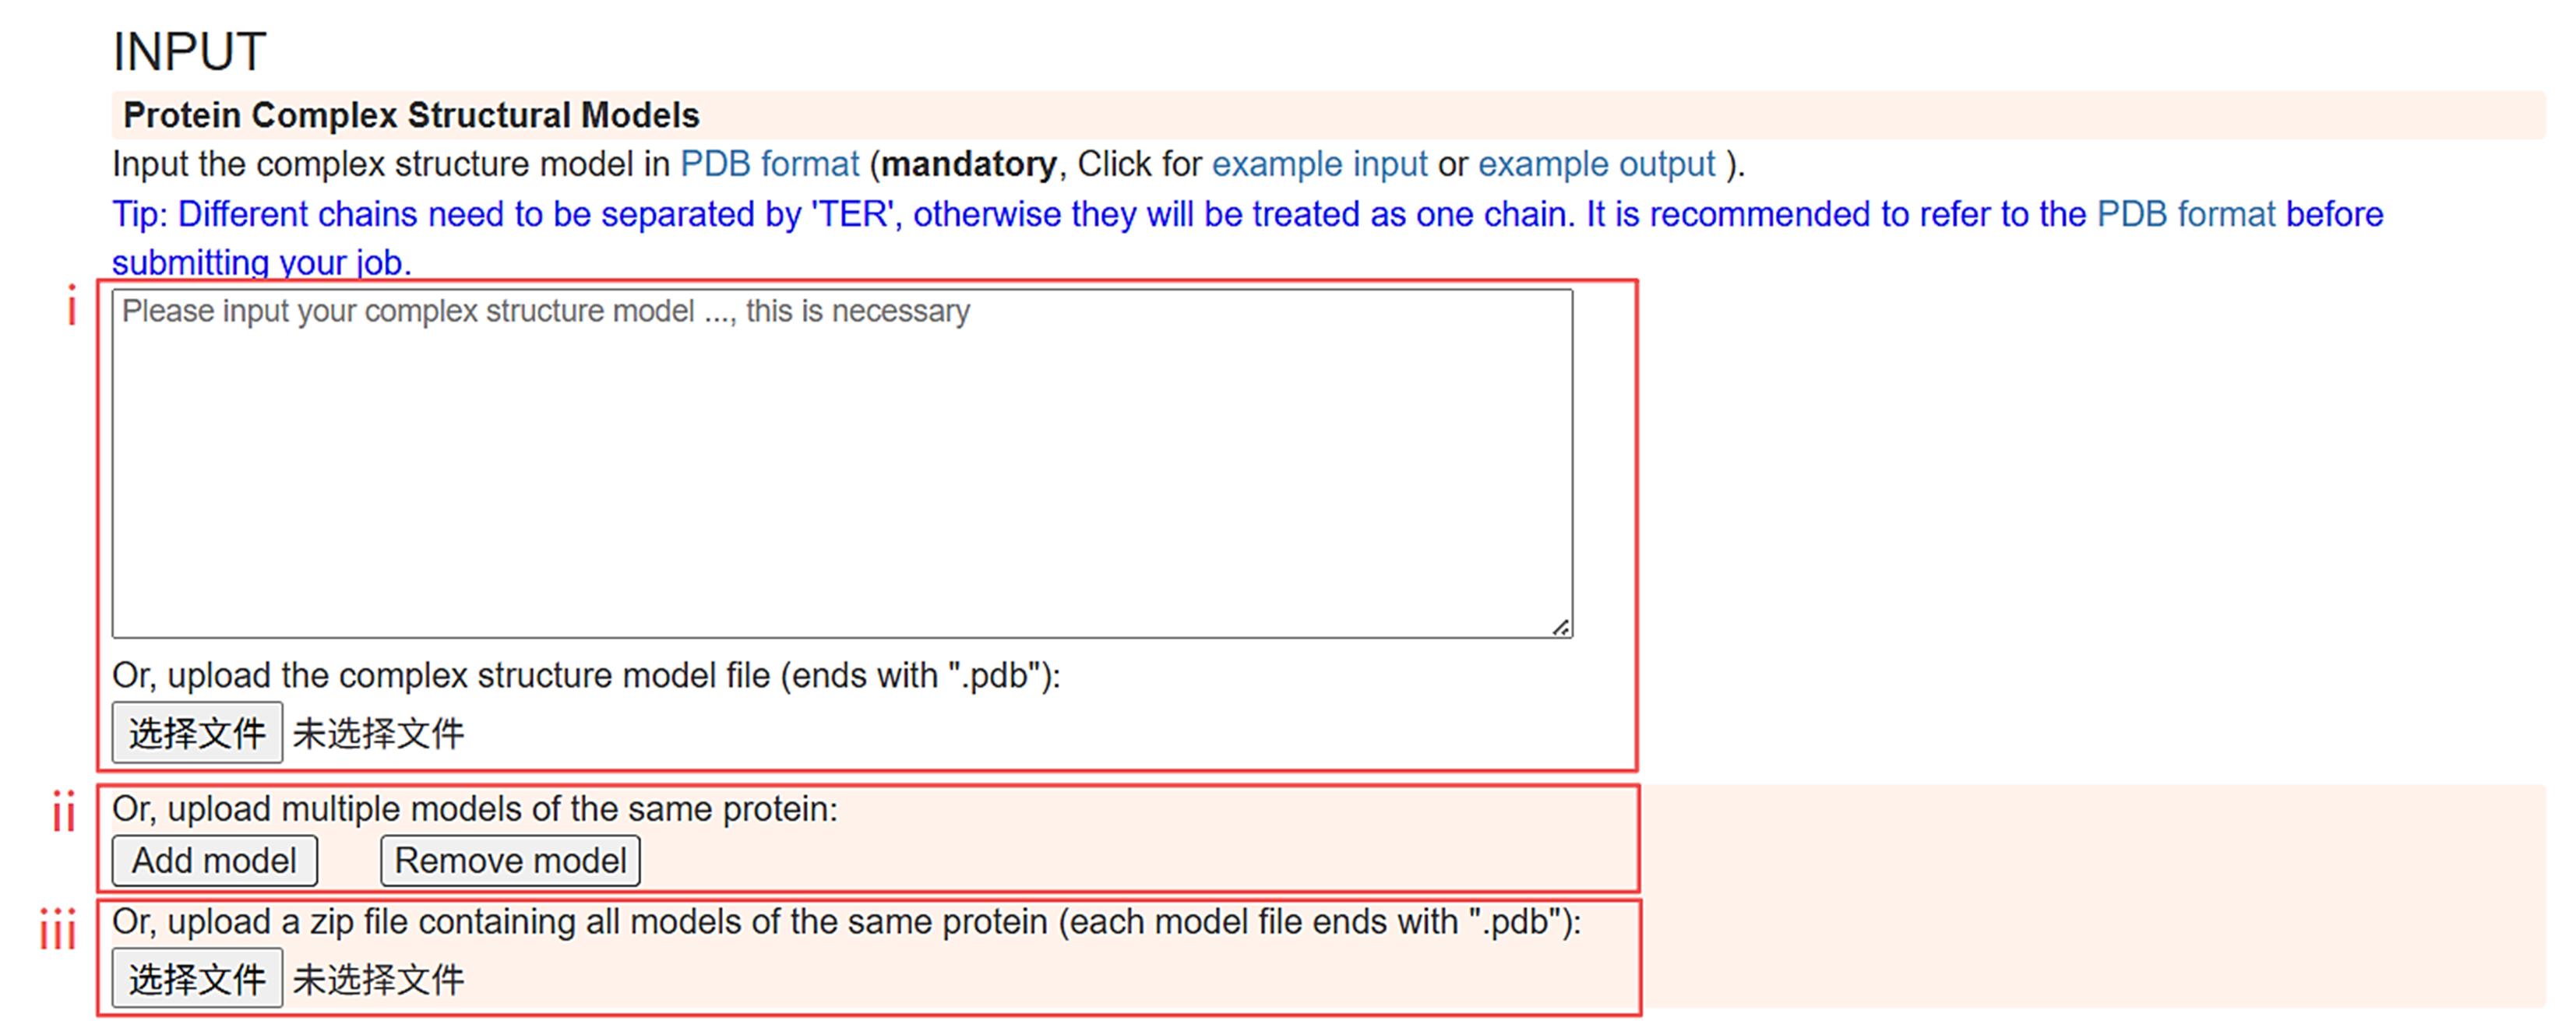This screenshot has height=1021, width=2576.
Task: Click the red "iii" annotation marker
Action: [58, 928]
